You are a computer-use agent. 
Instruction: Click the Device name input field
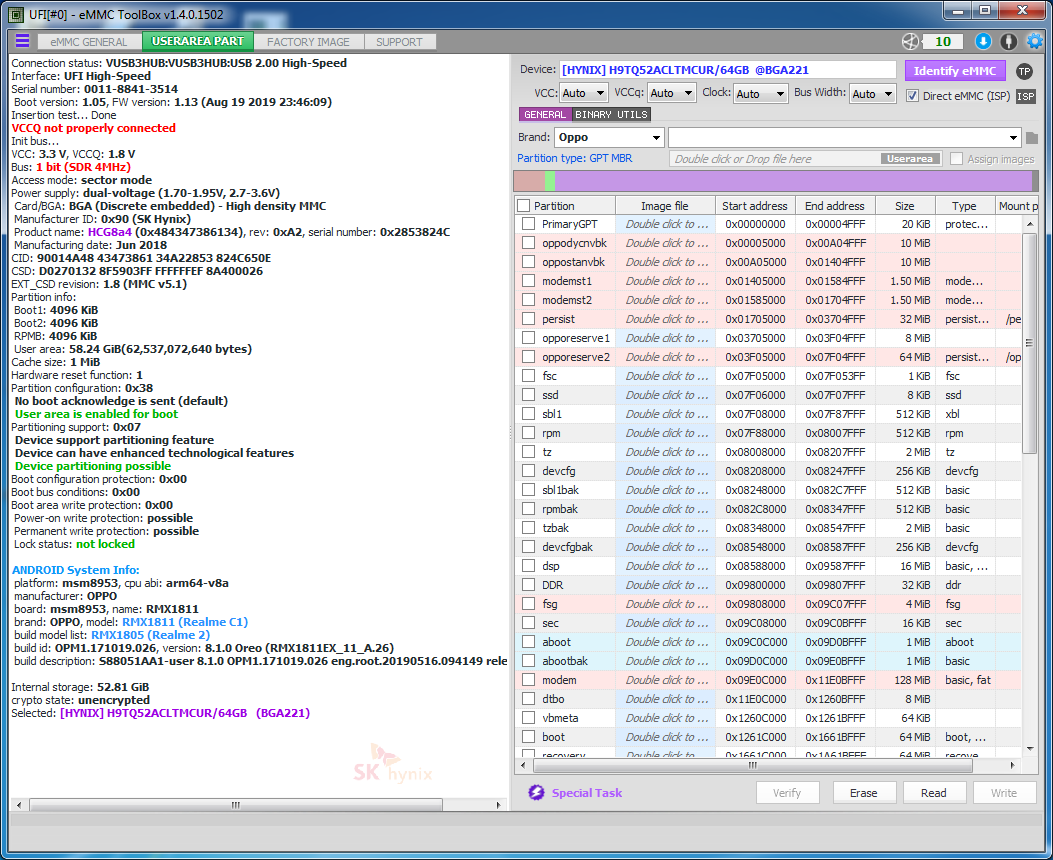pos(727,70)
